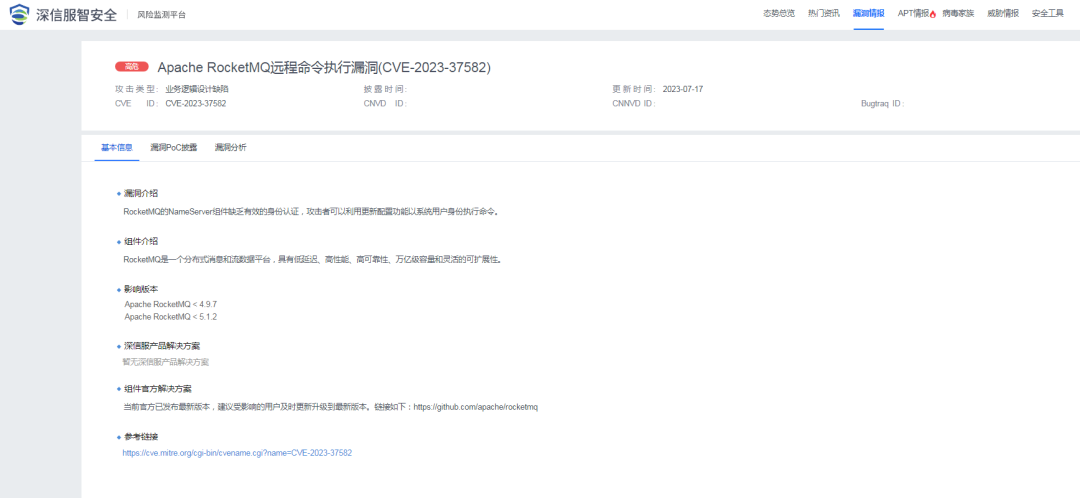Click the 深信服智安全 brand name
The image size is (1080, 498).
point(76,14)
